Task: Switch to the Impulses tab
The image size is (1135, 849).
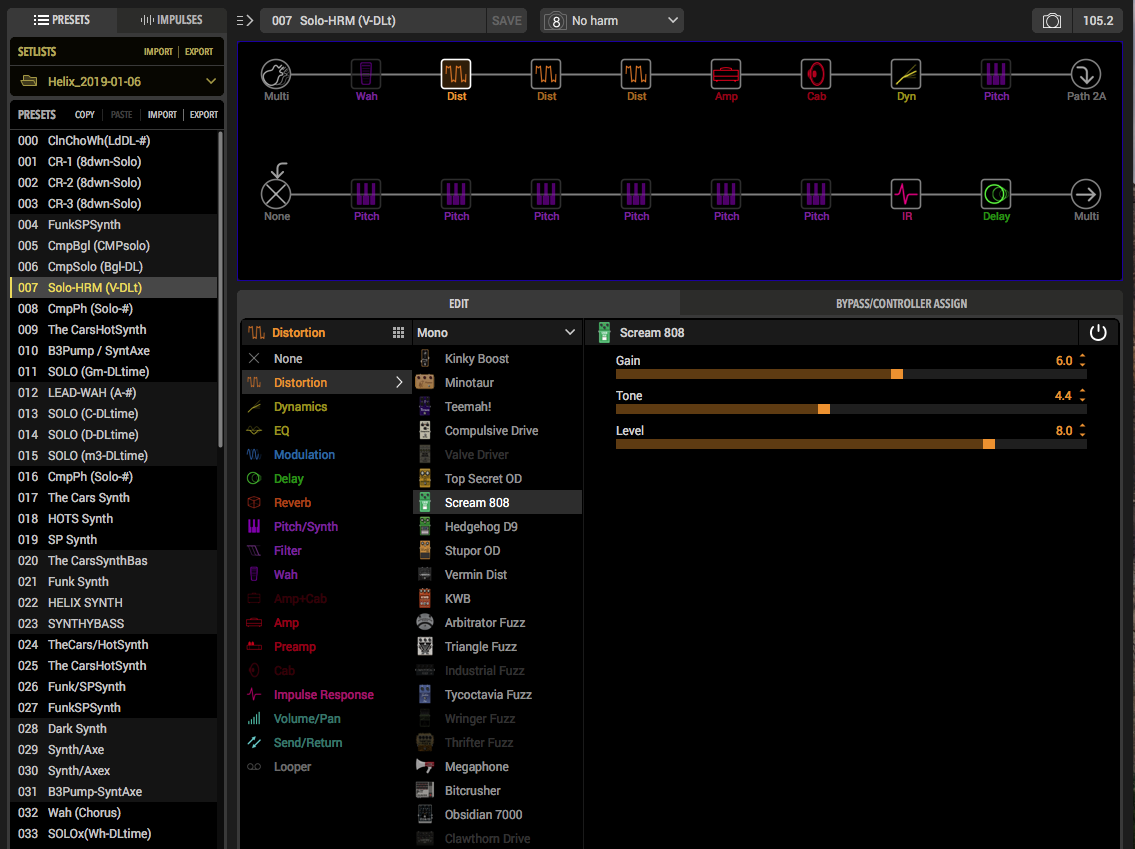Action: pos(171,20)
